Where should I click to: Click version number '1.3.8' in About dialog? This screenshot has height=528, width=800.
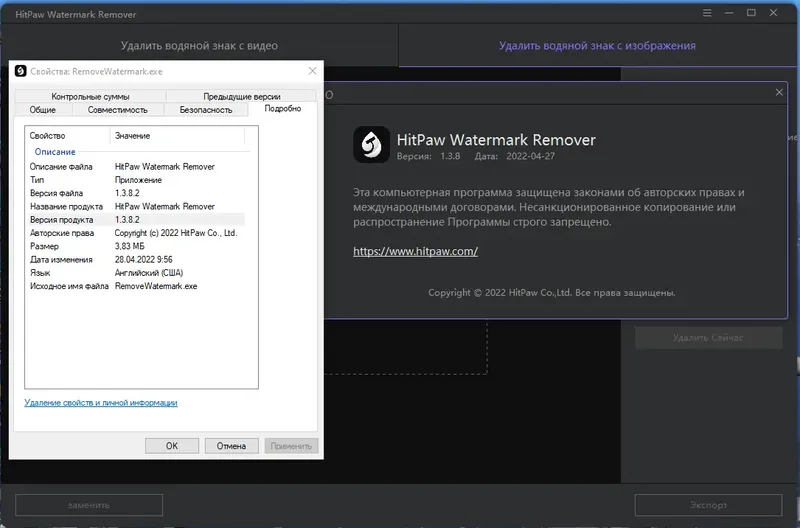pos(450,156)
